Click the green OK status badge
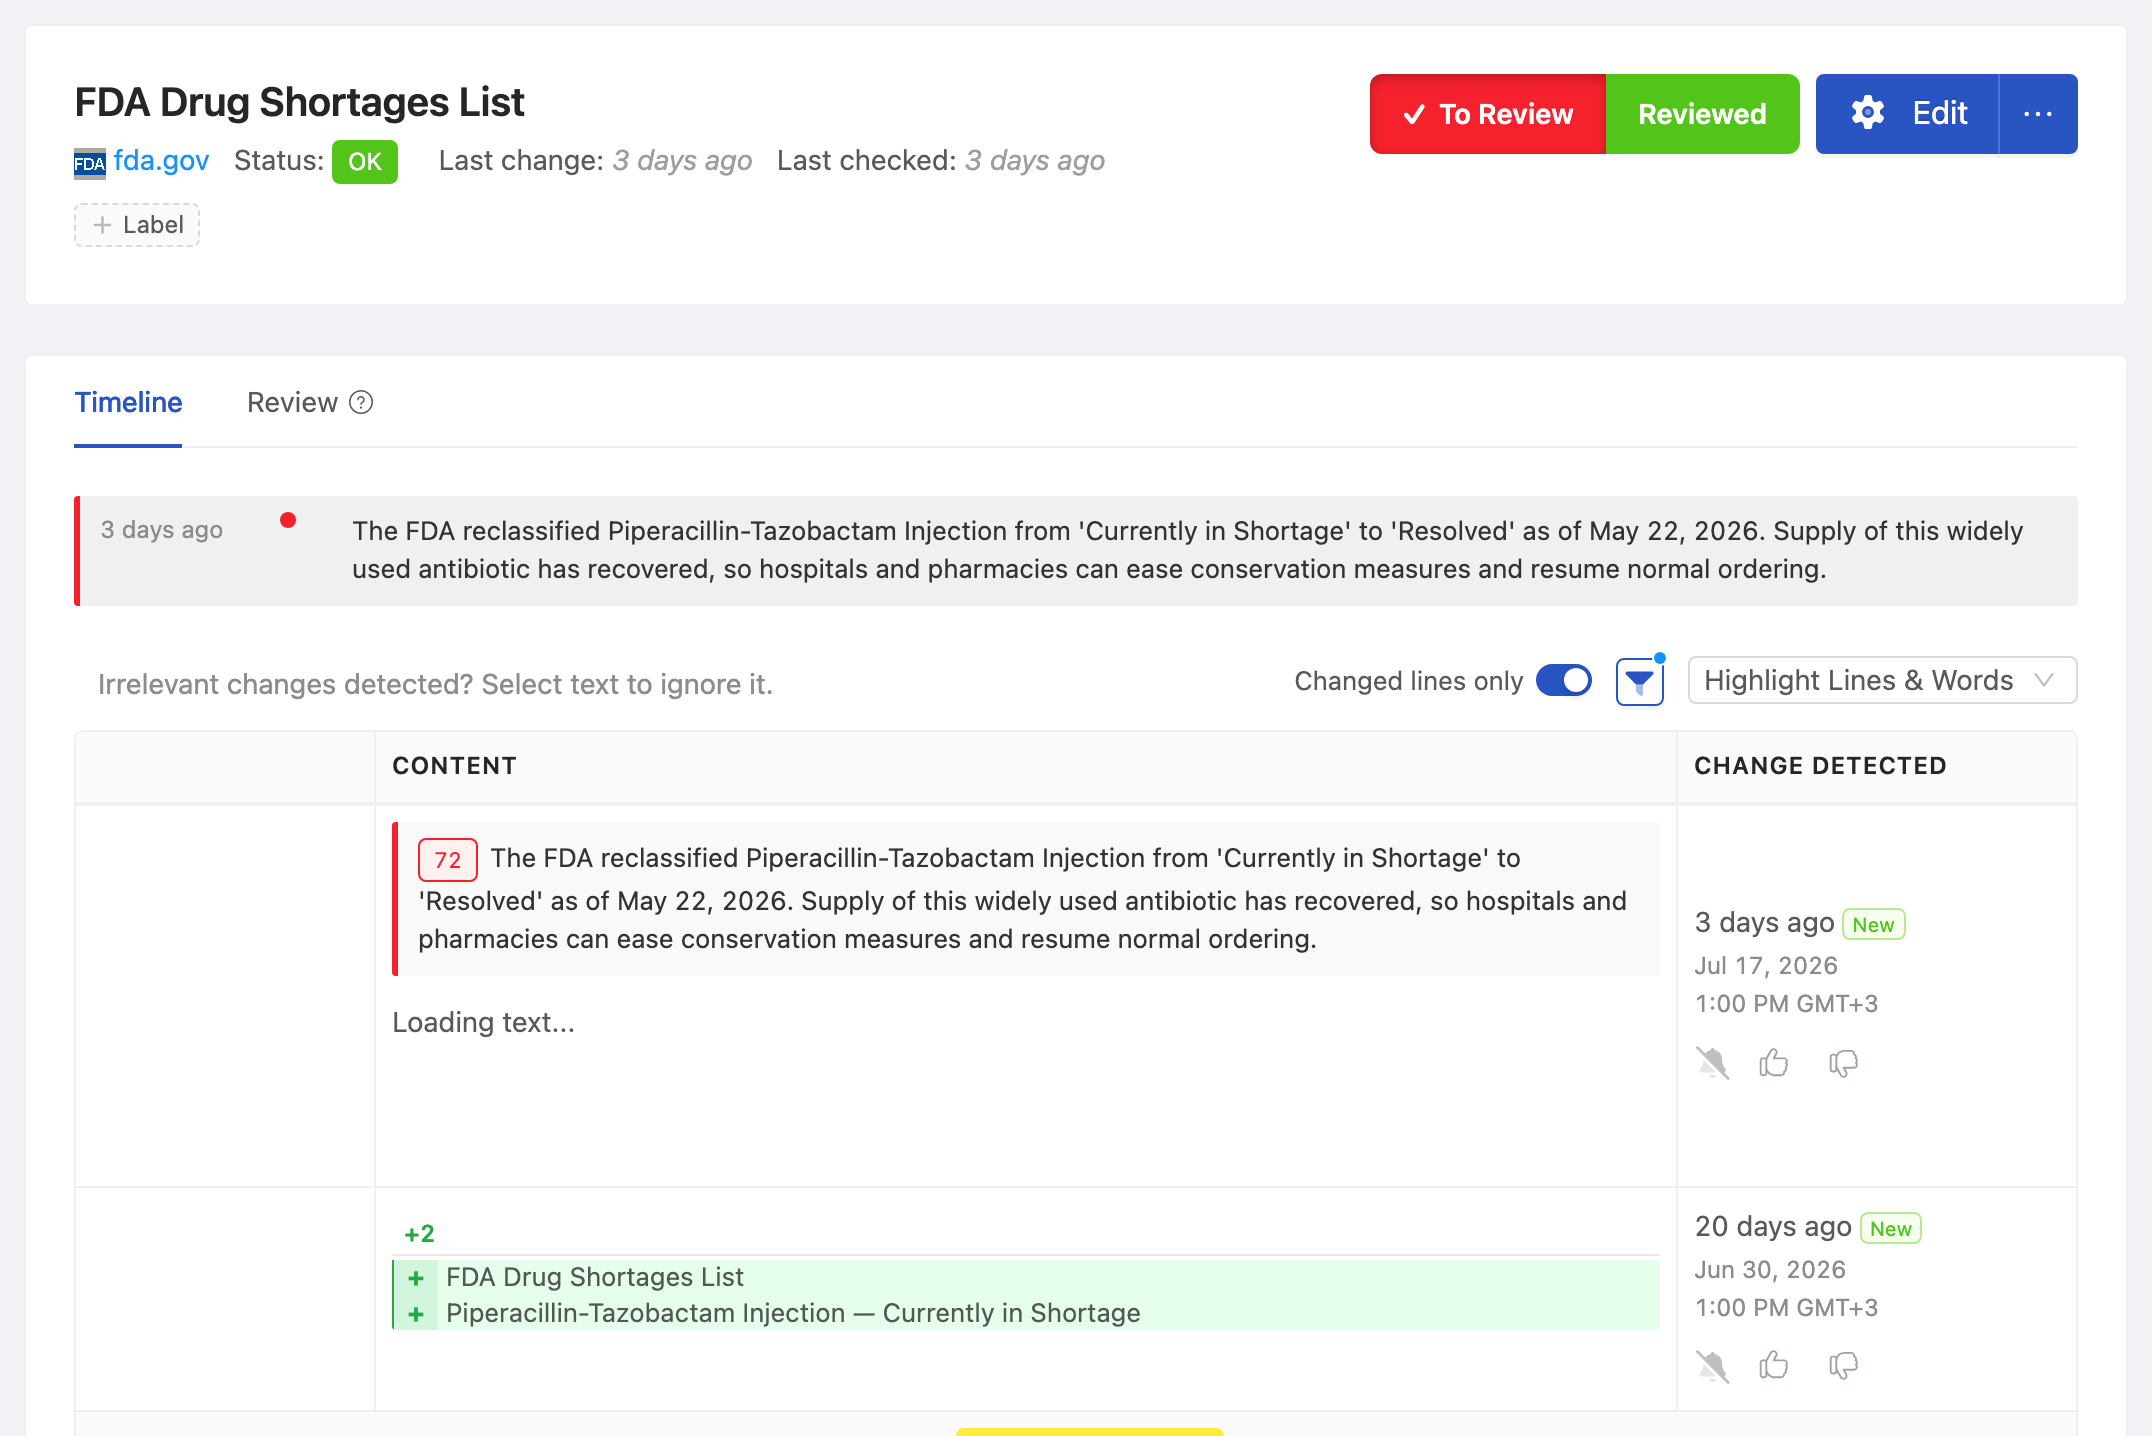The width and height of the screenshot is (2152, 1436). pos(365,162)
